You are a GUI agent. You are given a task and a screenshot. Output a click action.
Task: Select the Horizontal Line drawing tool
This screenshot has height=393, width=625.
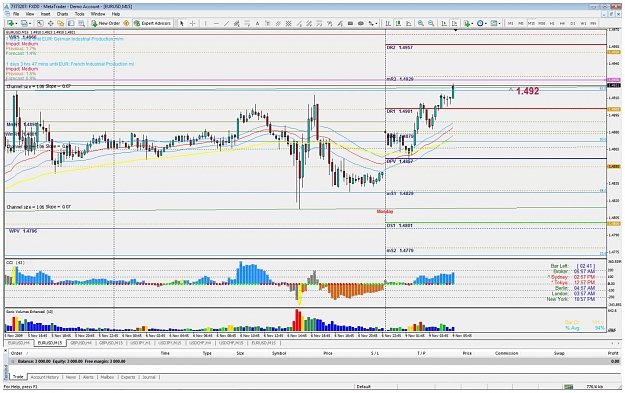coord(216,23)
